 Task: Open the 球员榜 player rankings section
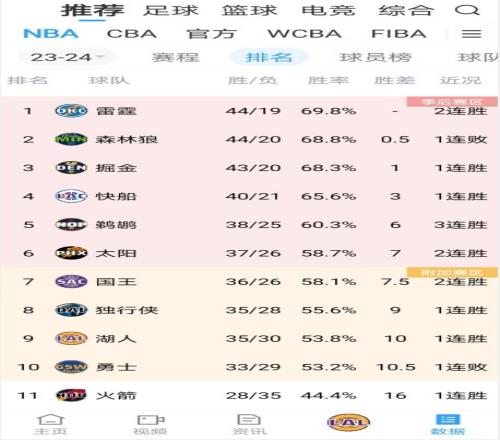click(375, 57)
